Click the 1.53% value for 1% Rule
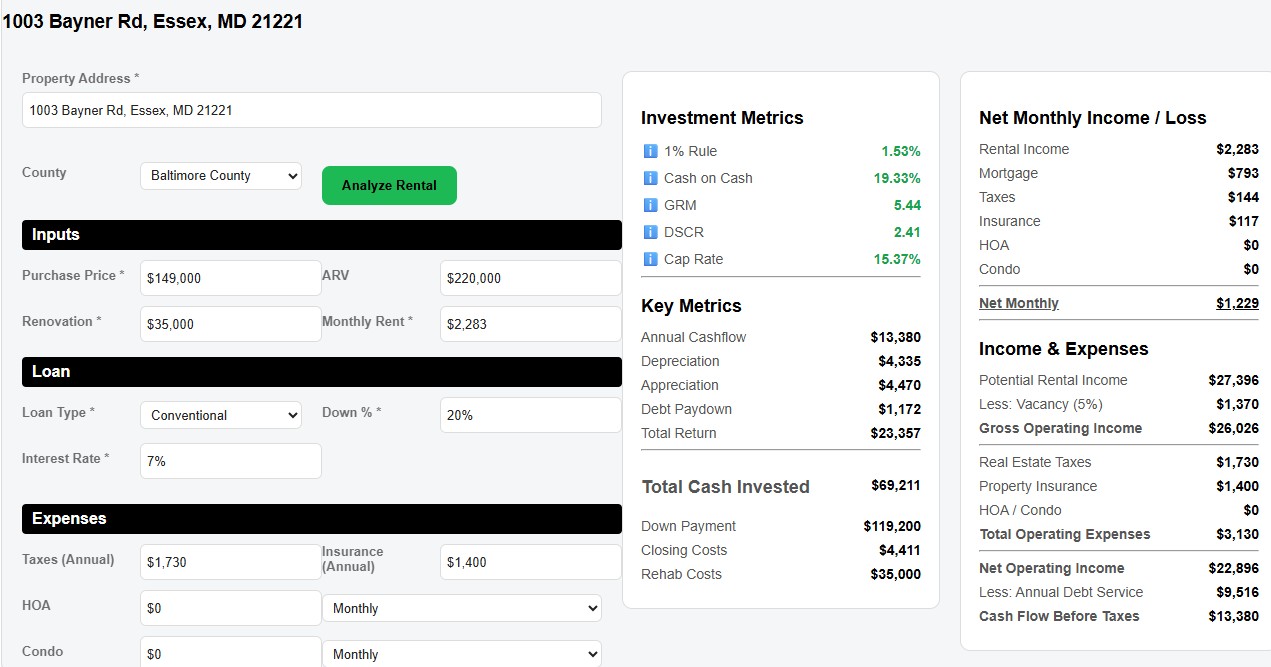This screenshot has width=1271, height=667. click(901, 151)
